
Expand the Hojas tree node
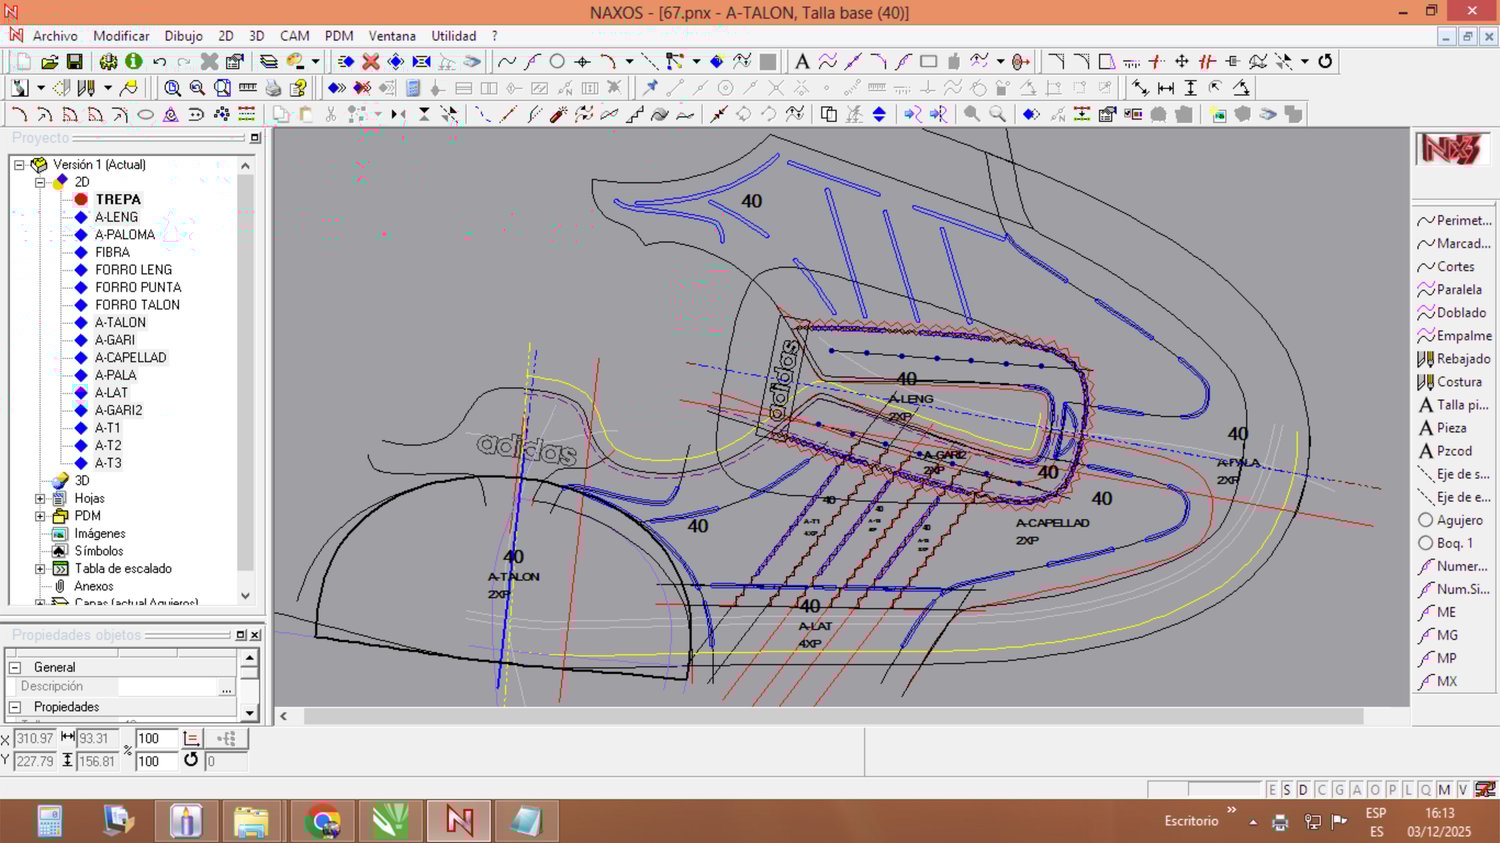[40, 498]
